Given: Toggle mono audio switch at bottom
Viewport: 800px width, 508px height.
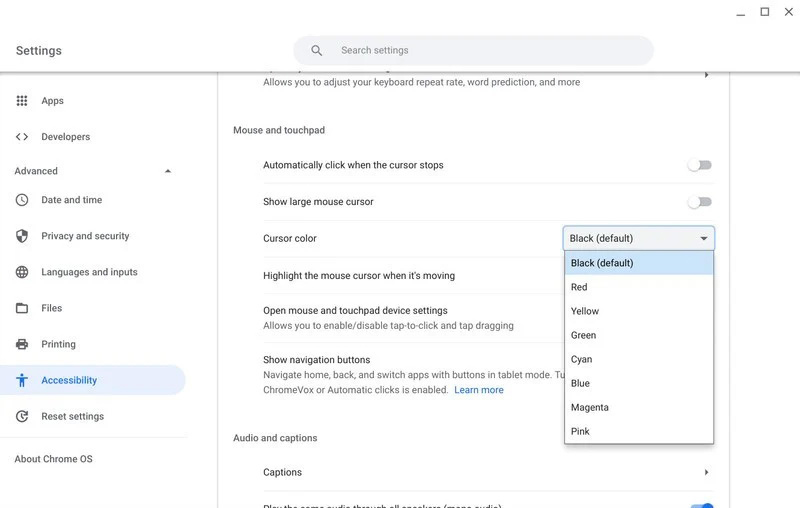Looking at the screenshot, I should tap(702, 505).
